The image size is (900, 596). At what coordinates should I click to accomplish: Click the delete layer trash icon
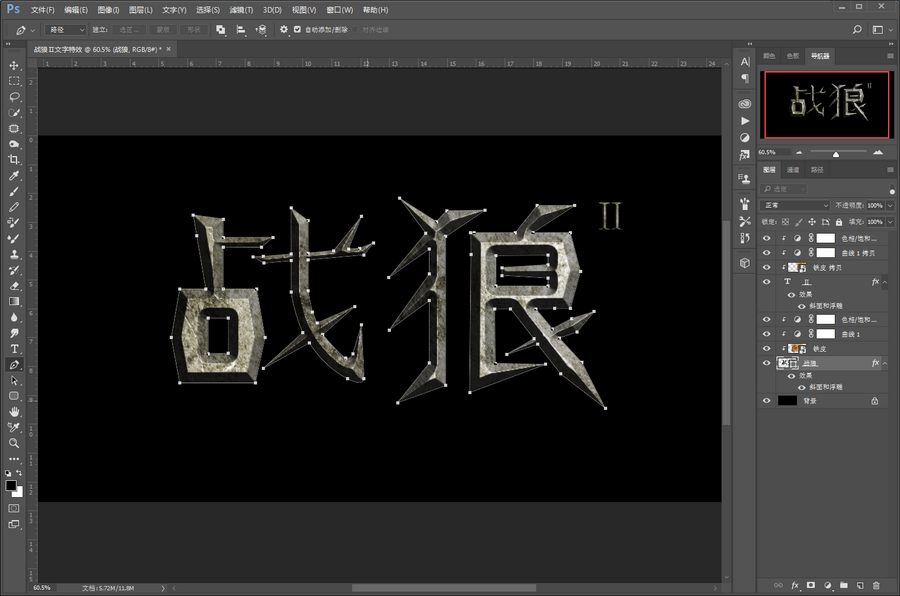tap(877, 584)
